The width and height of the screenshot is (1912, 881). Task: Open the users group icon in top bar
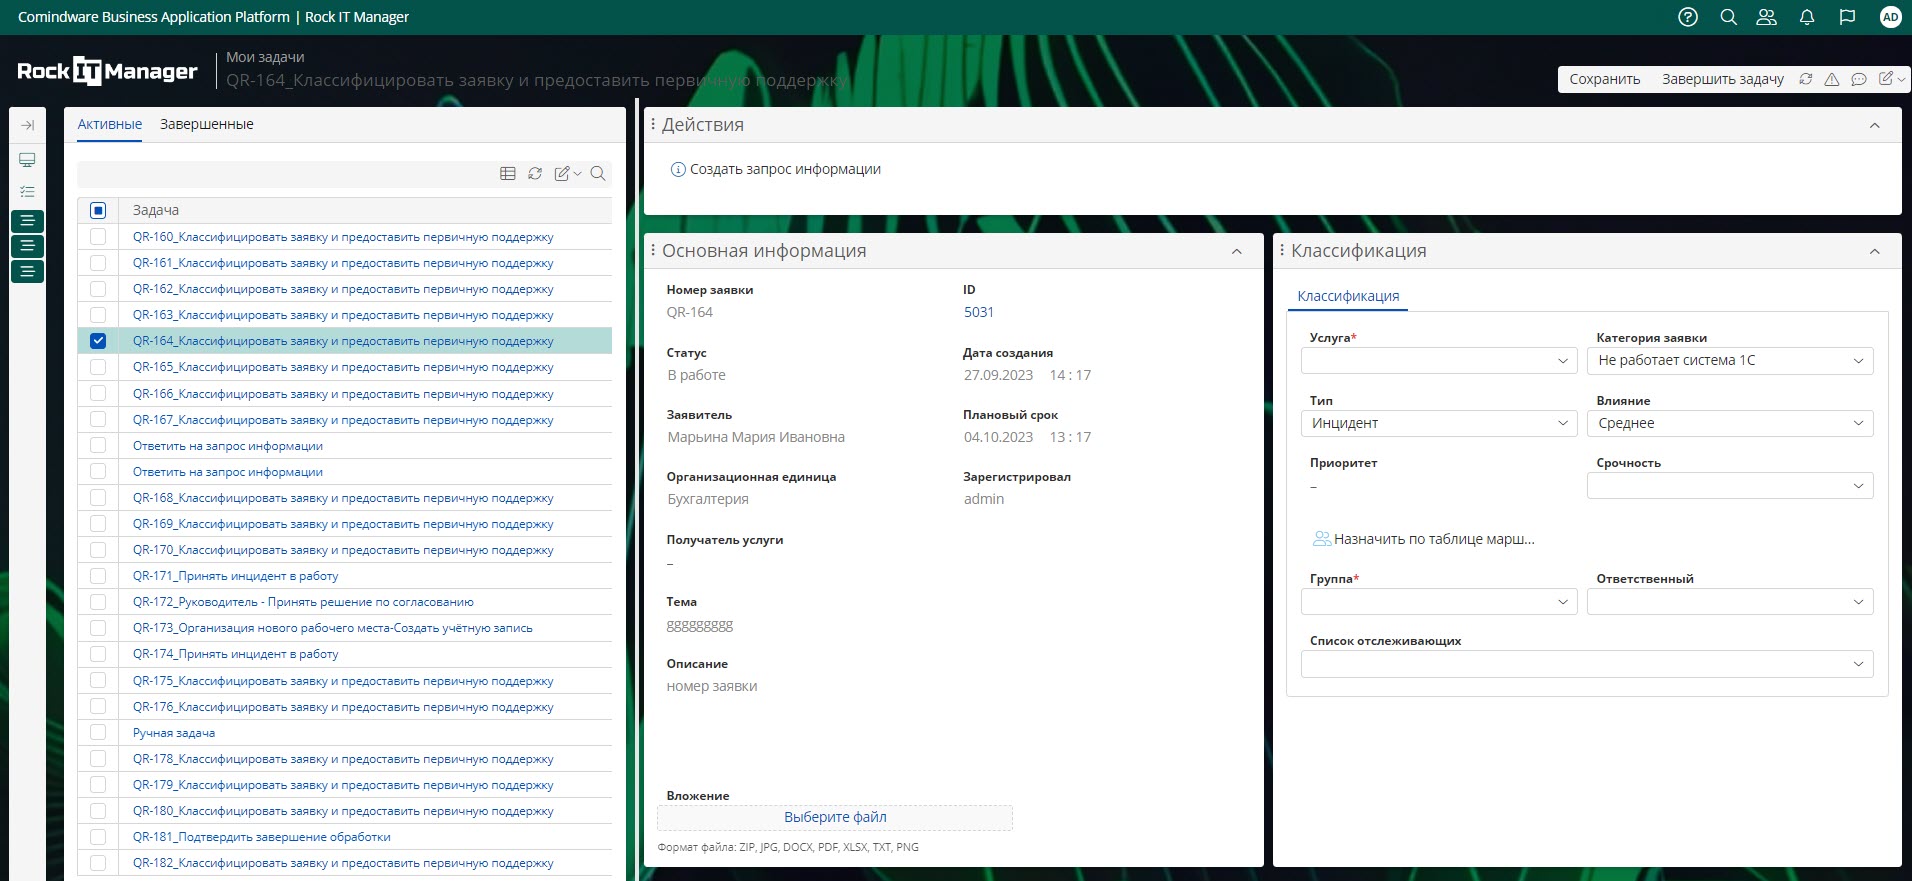pos(1767,17)
